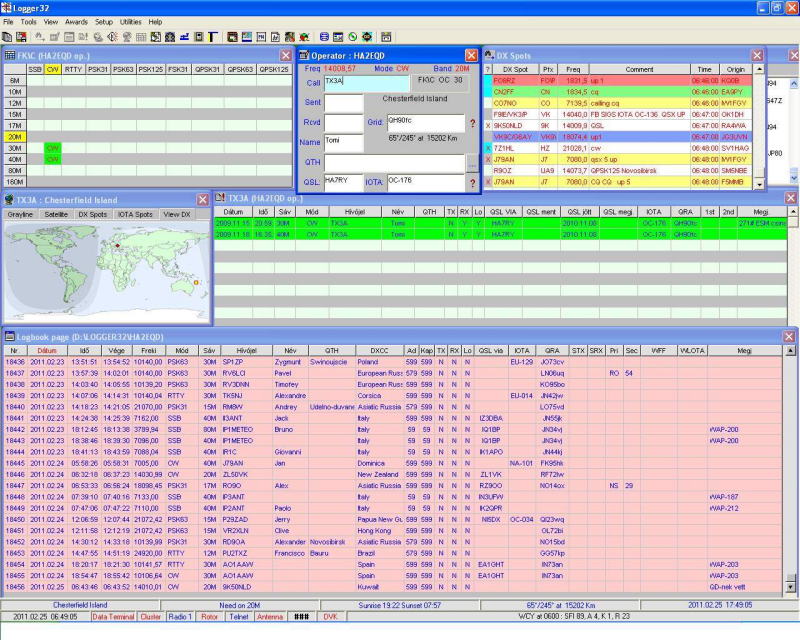Click the Logger32 application title icon
800x640 pixels.
pyautogui.click(x=6, y=8)
